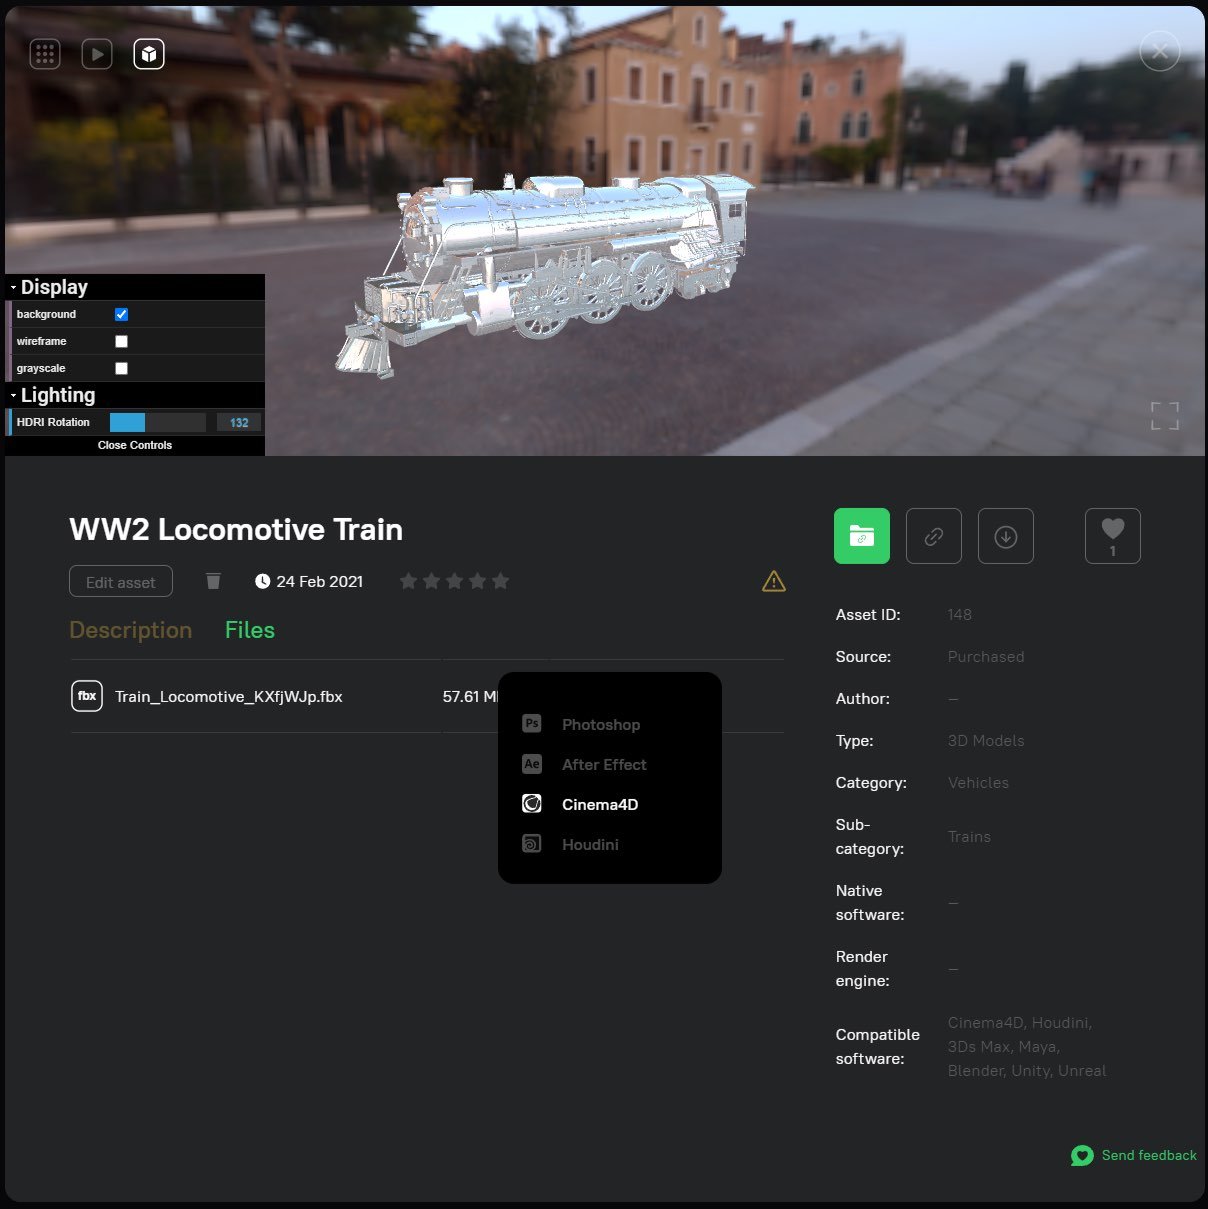Click the Edit asset button
1208x1209 pixels.
121,582
